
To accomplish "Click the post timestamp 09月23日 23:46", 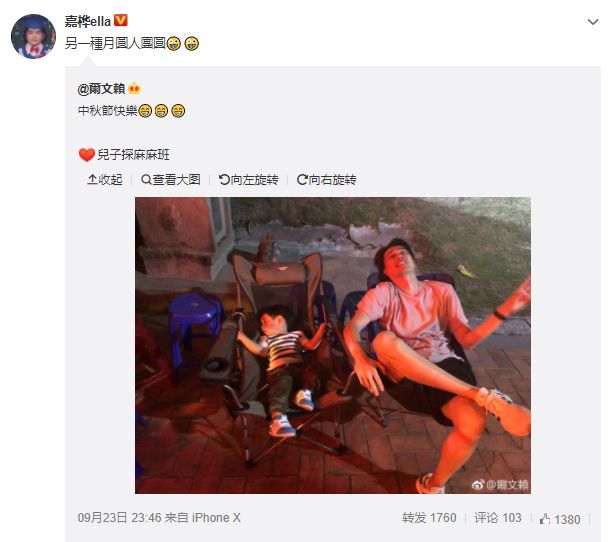I will [x=119, y=518].
